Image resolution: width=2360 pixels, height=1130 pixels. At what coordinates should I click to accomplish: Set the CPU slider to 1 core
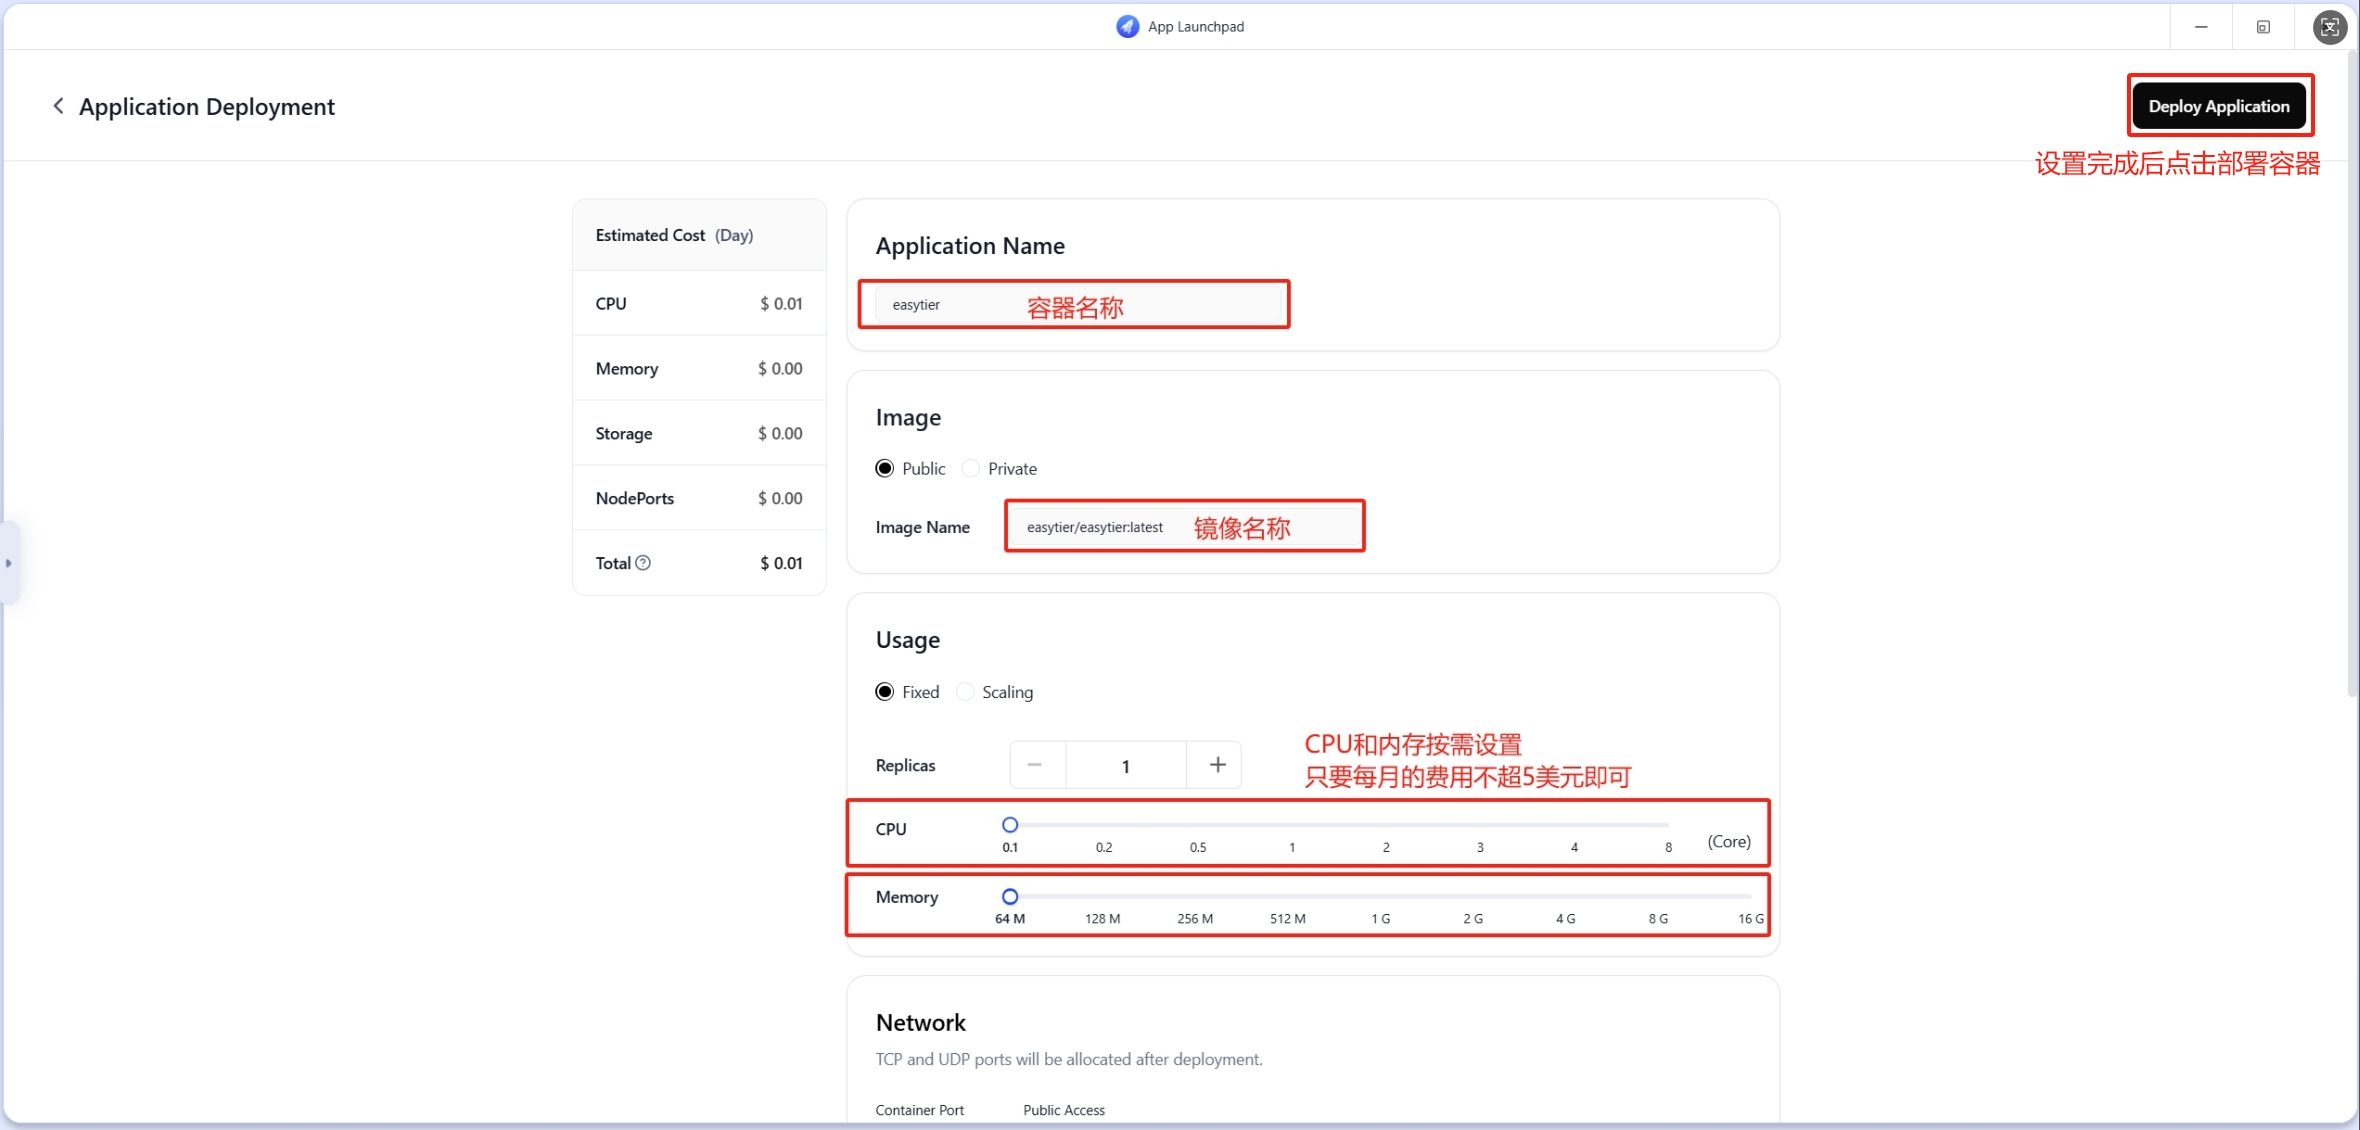1292,825
